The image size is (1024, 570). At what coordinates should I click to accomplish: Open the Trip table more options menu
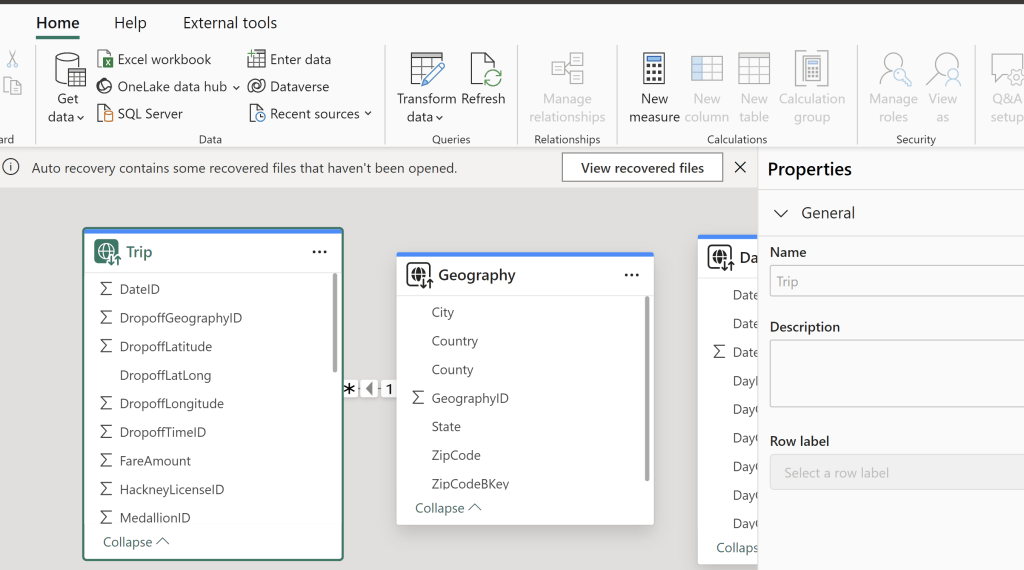[x=319, y=252]
